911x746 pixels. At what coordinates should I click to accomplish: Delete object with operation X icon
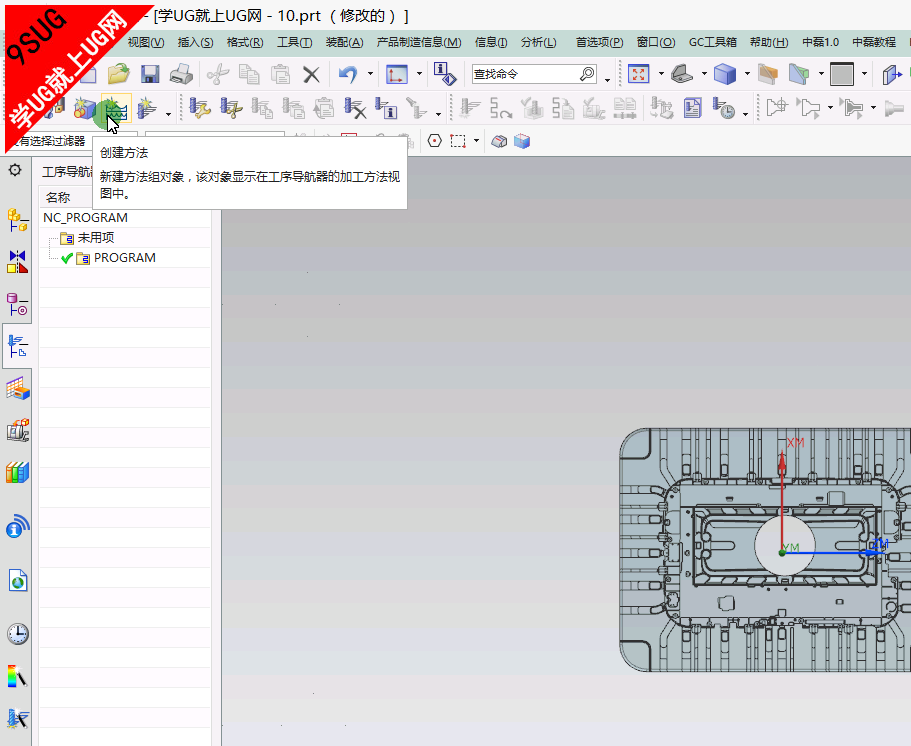[355, 108]
